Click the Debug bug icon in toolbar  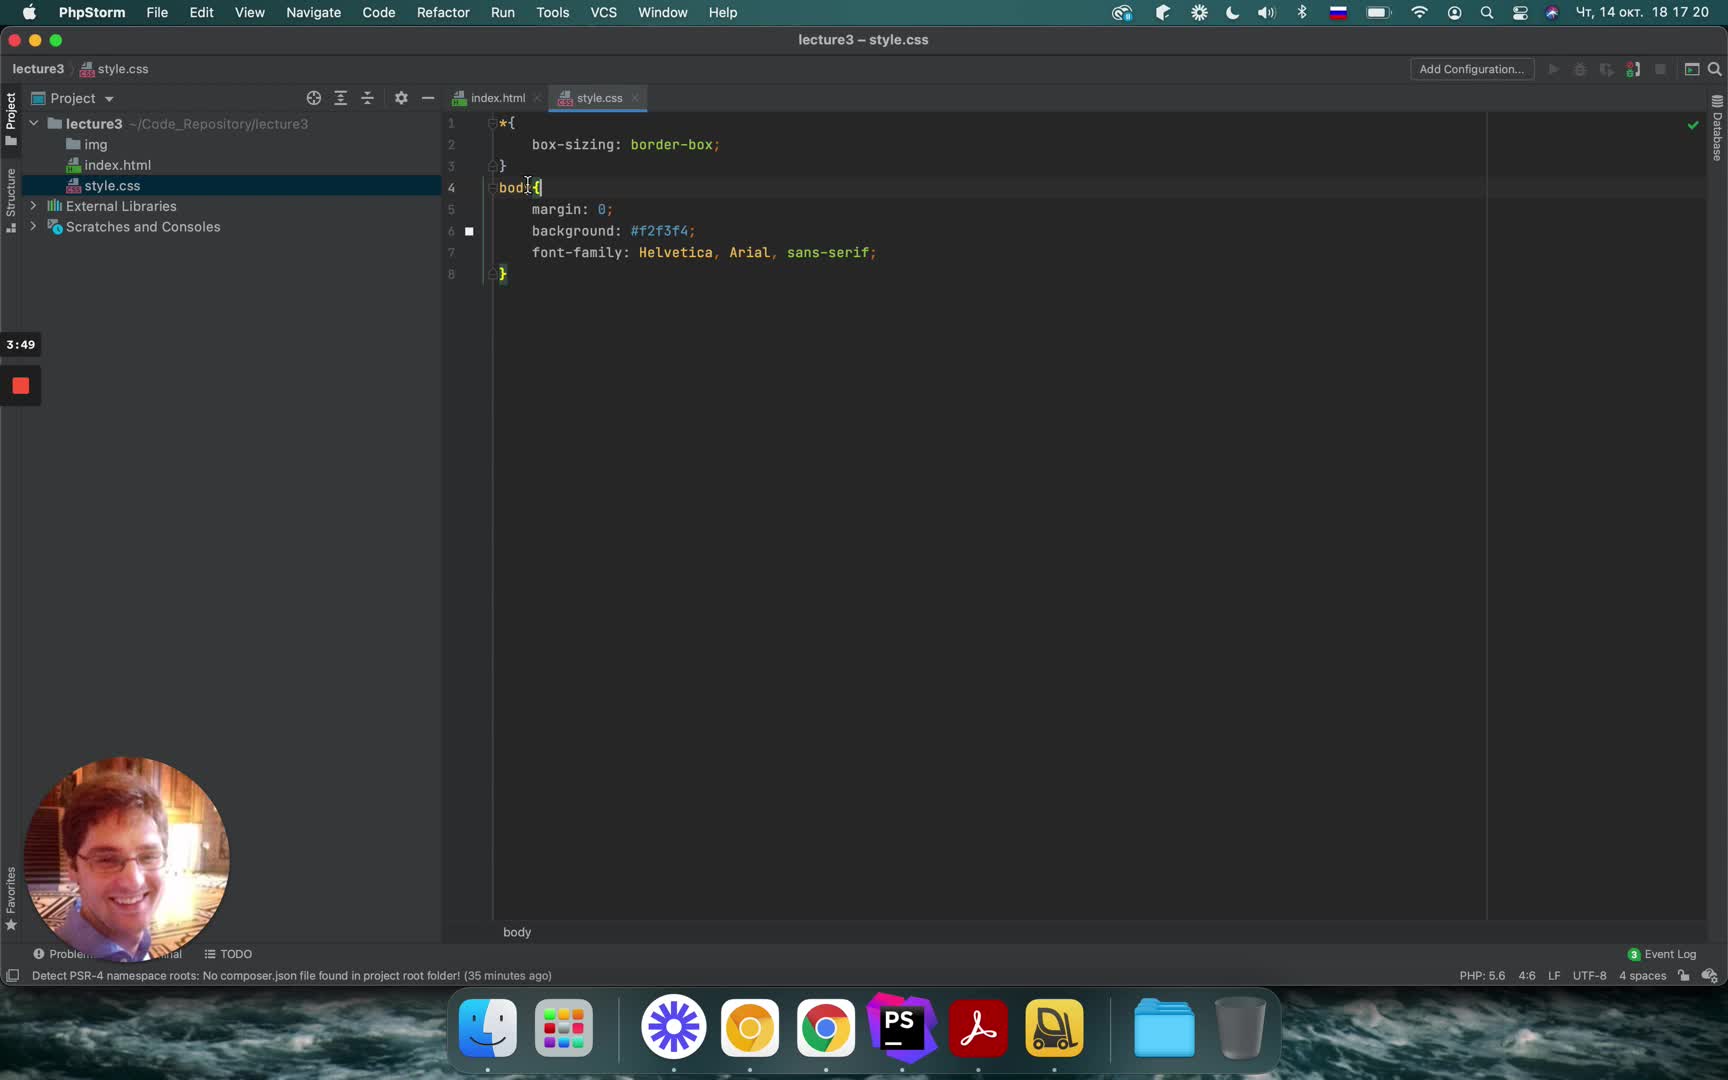(x=1580, y=69)
